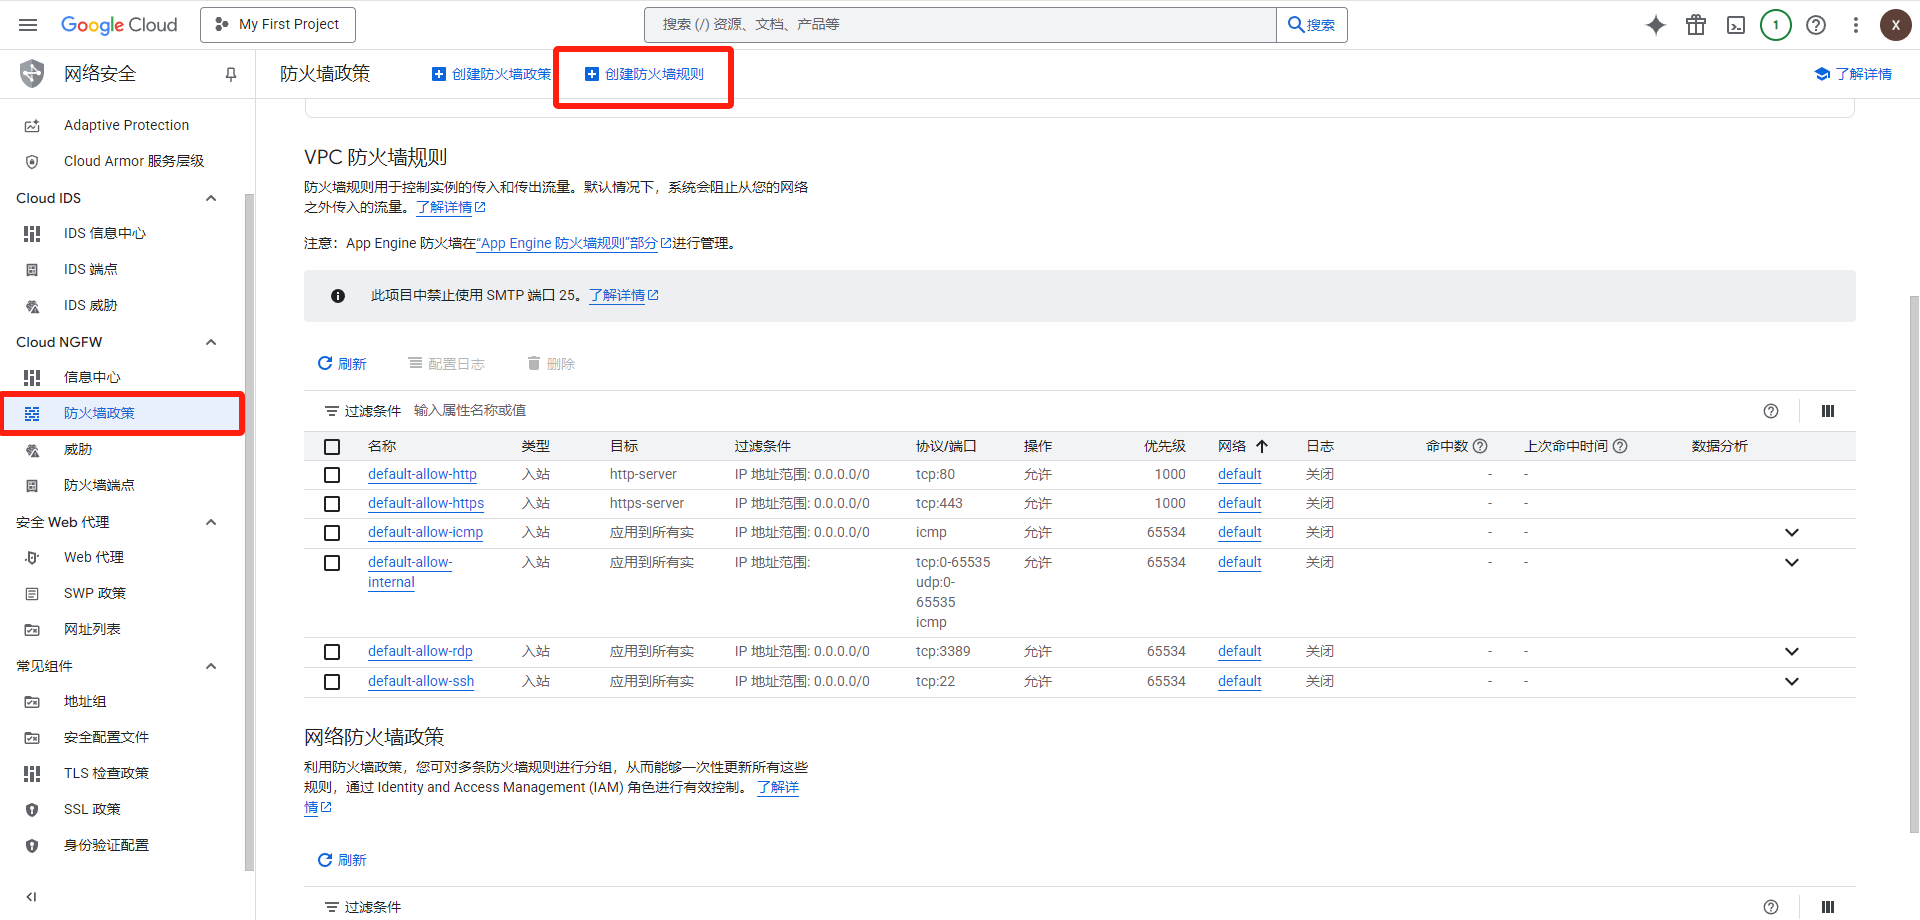Collapse the Cloud IDS sidebar section
This screenshot has width=1920, height=920.
tap(211, 198)
